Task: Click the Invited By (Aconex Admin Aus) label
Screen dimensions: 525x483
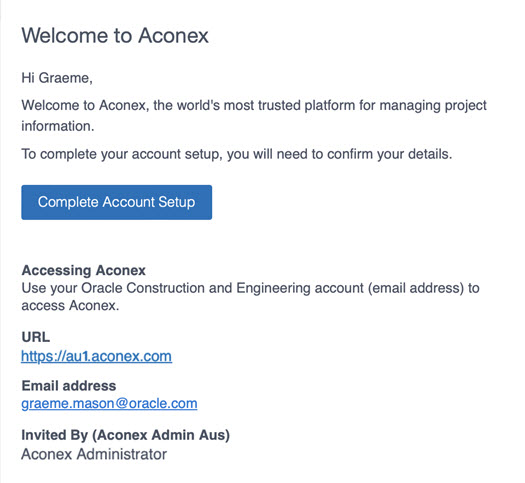Action: 126,435
